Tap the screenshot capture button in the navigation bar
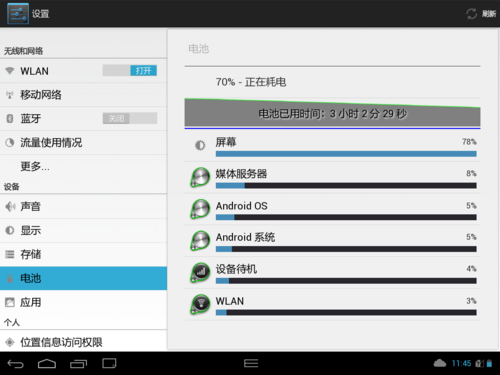The height and width of the screenshot is (375, 500). pos(109,363)
